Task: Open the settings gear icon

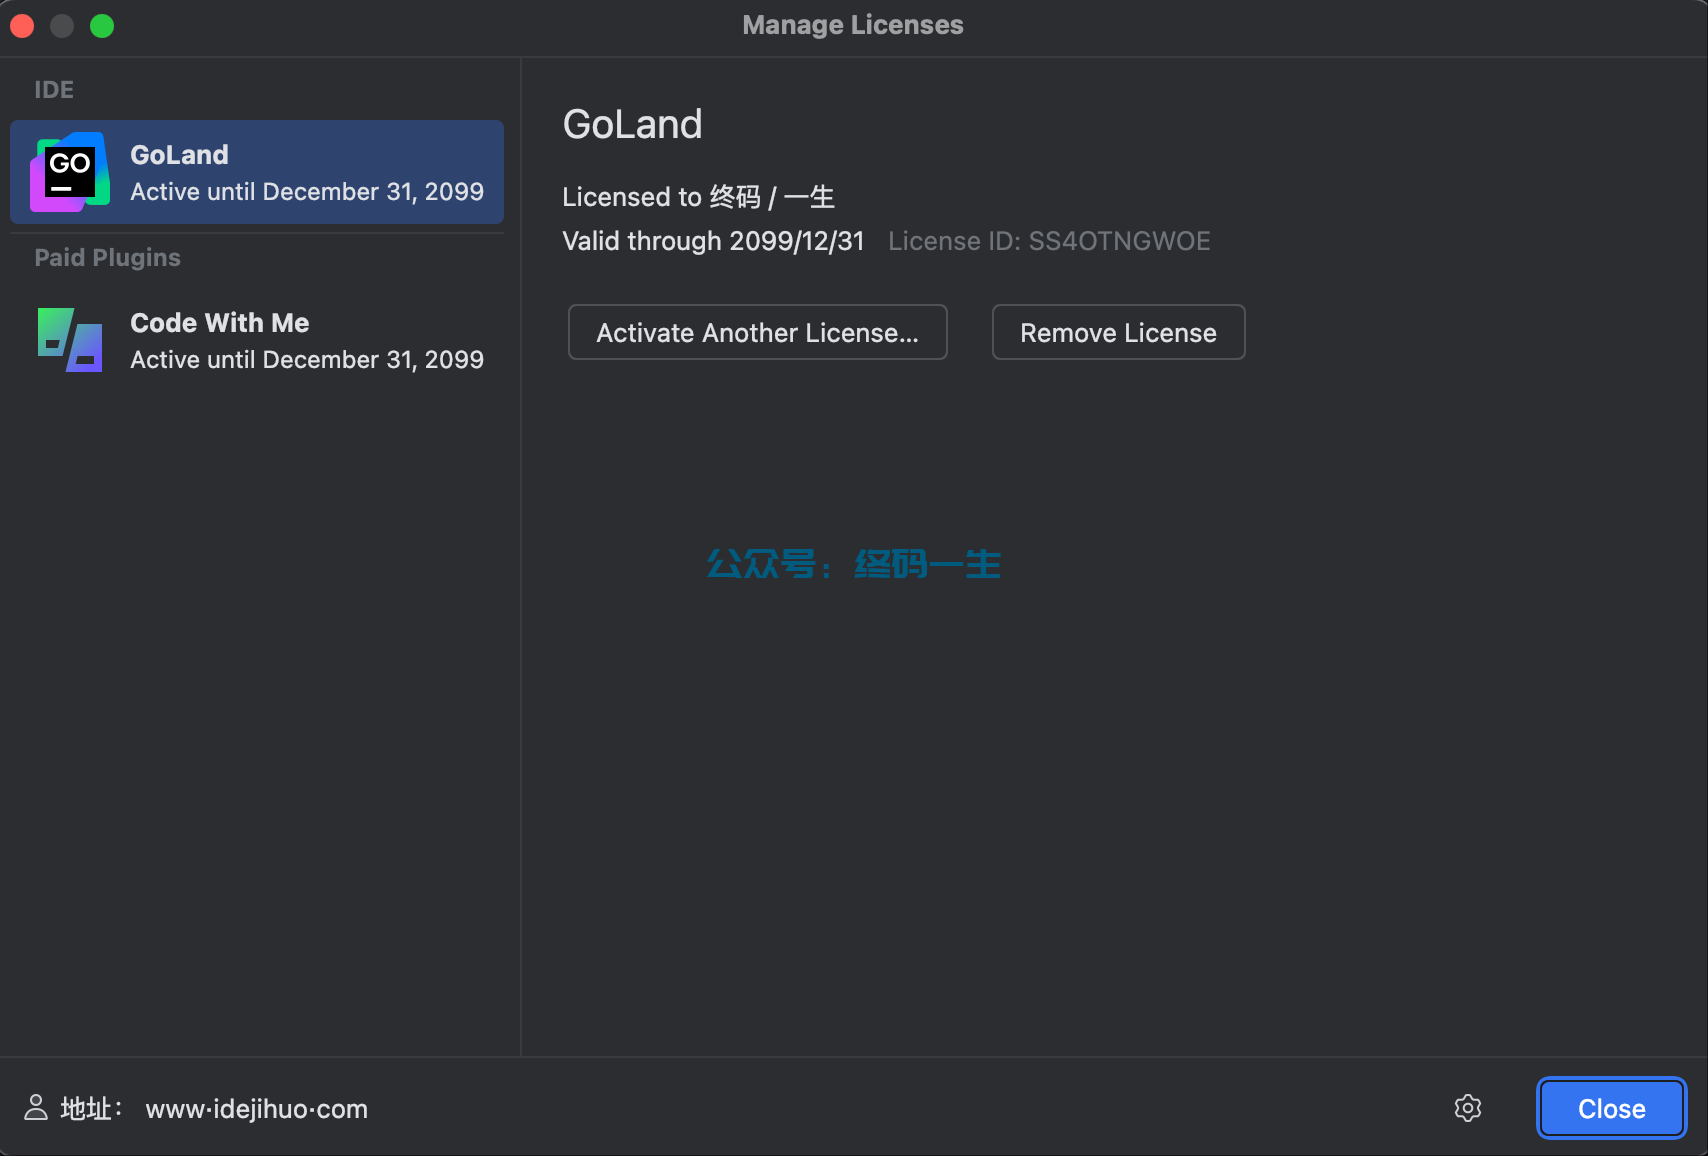Action: pyautogui.click(x=1467, y=1108)
